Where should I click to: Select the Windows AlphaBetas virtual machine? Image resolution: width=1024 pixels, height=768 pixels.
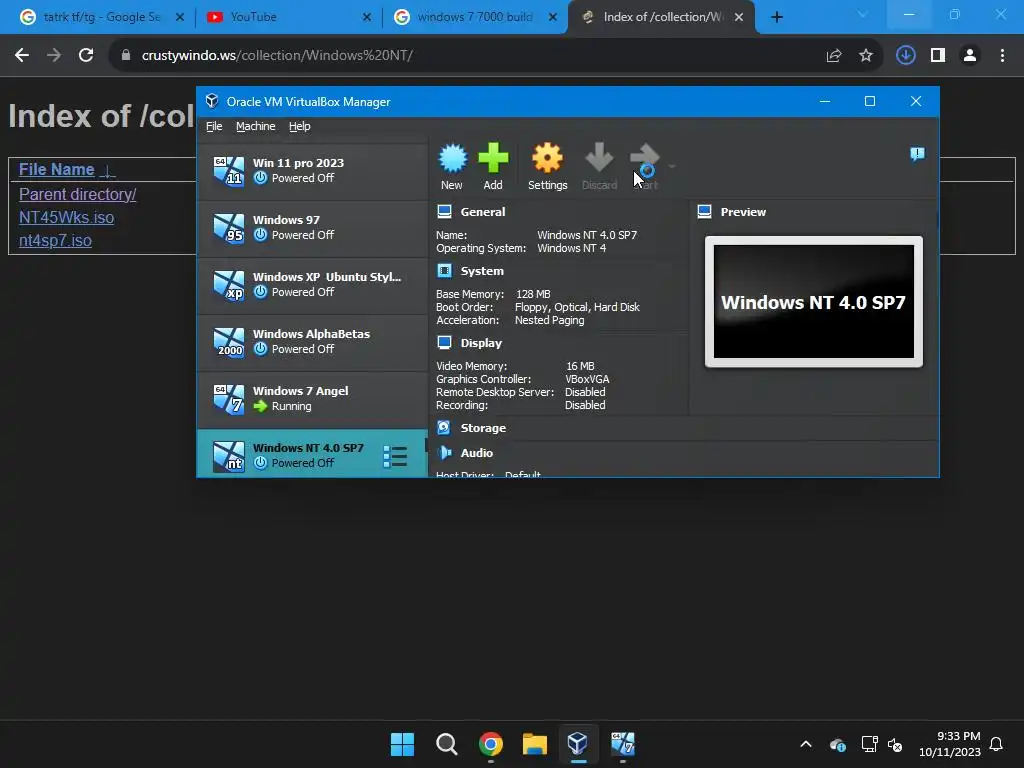coord(312,342)
